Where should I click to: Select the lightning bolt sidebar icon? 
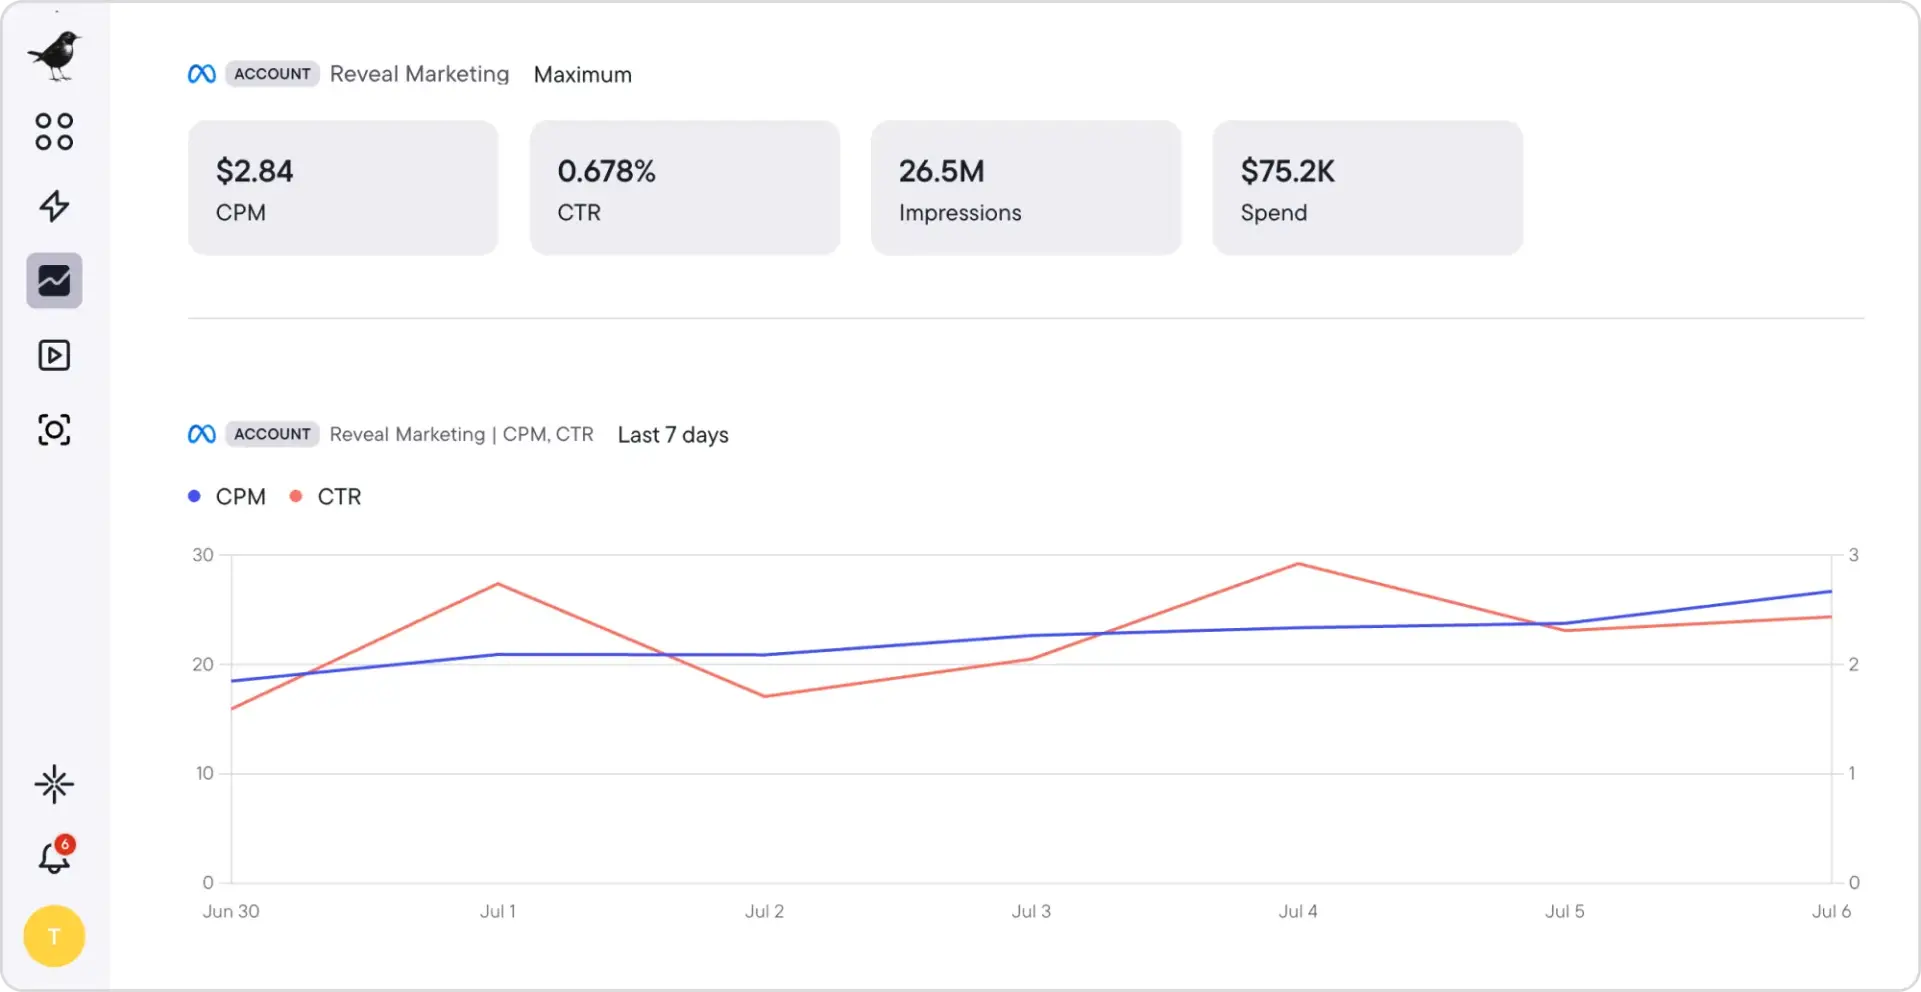point(54,206)
